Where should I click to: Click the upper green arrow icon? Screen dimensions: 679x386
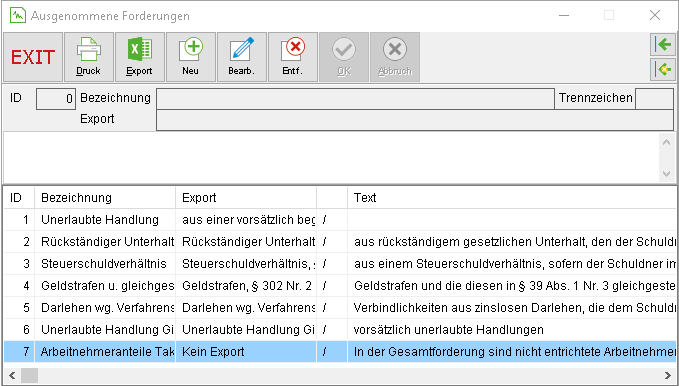pyautogui.click(x=663, y=44)
